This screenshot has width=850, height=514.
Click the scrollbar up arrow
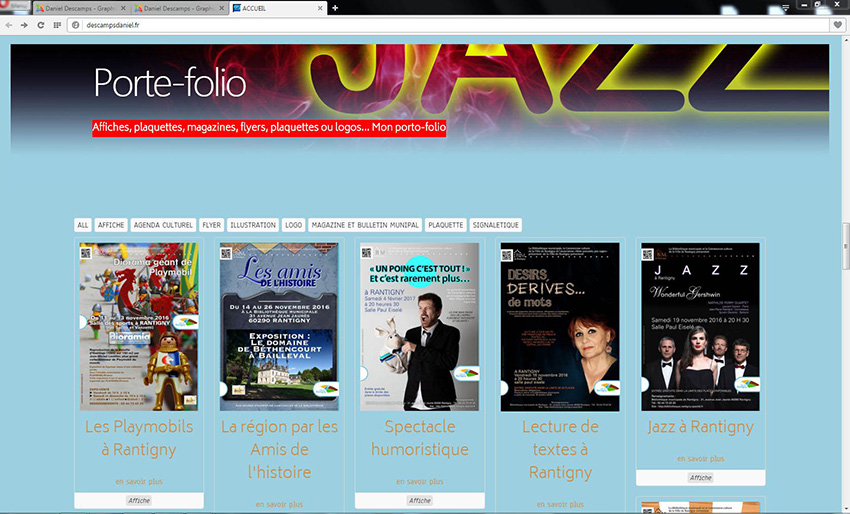tap(845, 40)
